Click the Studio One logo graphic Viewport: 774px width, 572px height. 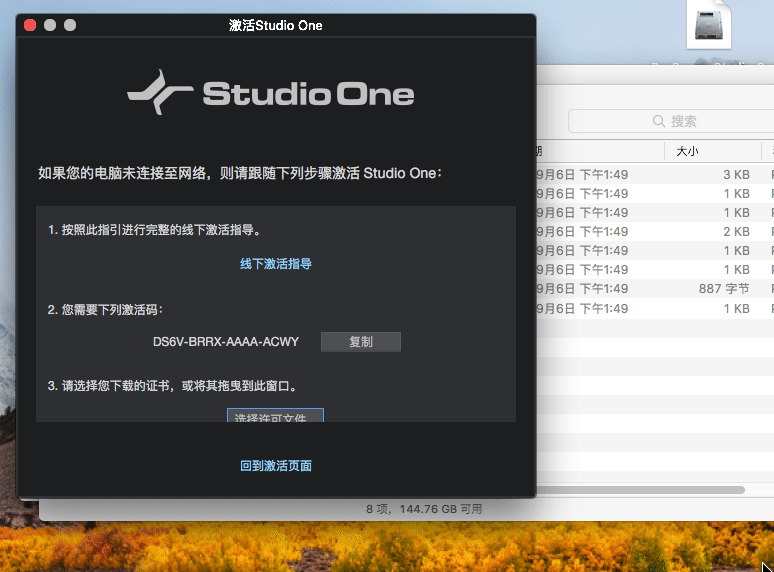coord(271,92)
